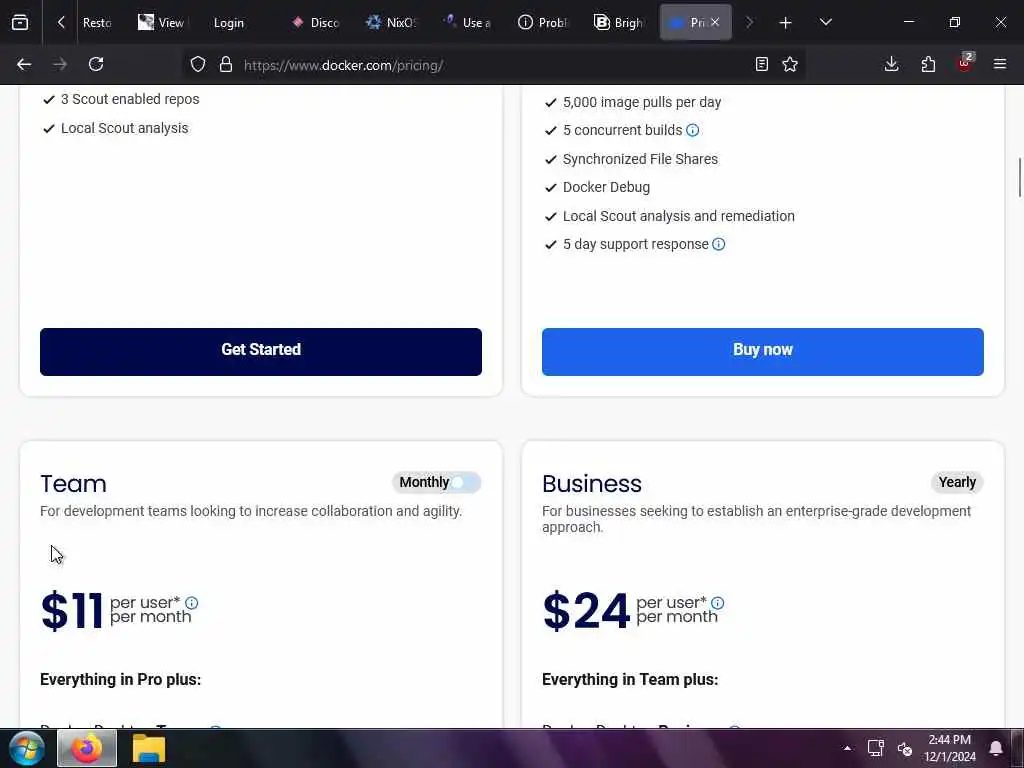This screenshot has height=768, width=1024.
Task: Open the Windows Start menu
Action: click(x=27, y=748)
